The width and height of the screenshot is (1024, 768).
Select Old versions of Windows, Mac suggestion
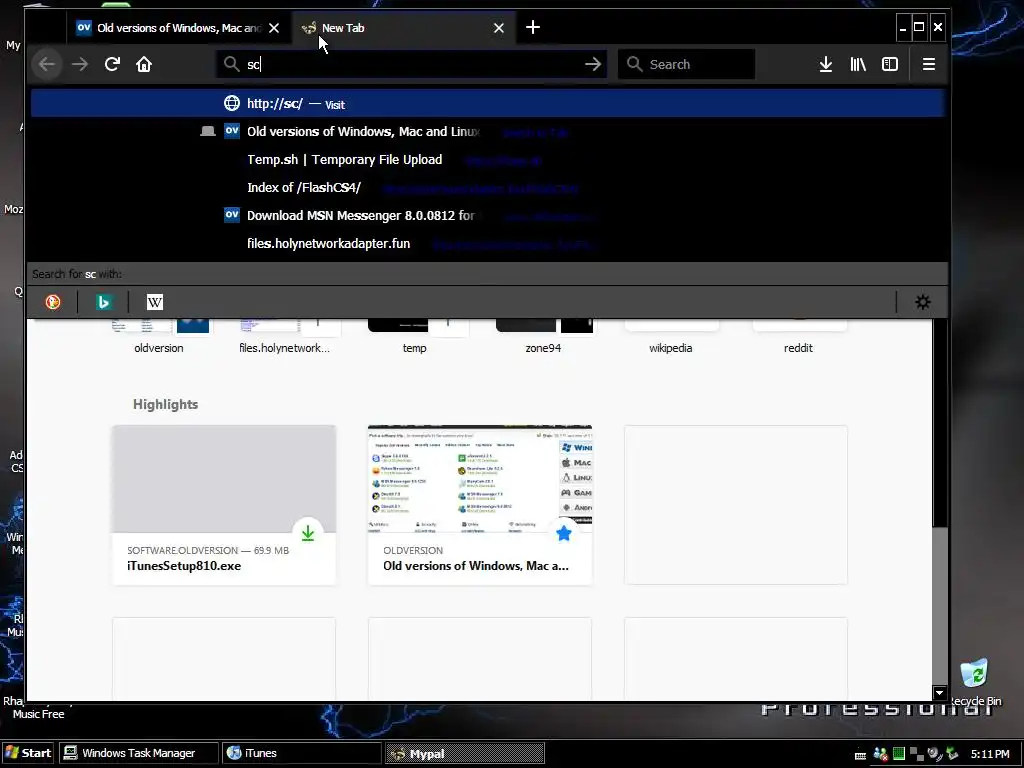click(488, 132)
